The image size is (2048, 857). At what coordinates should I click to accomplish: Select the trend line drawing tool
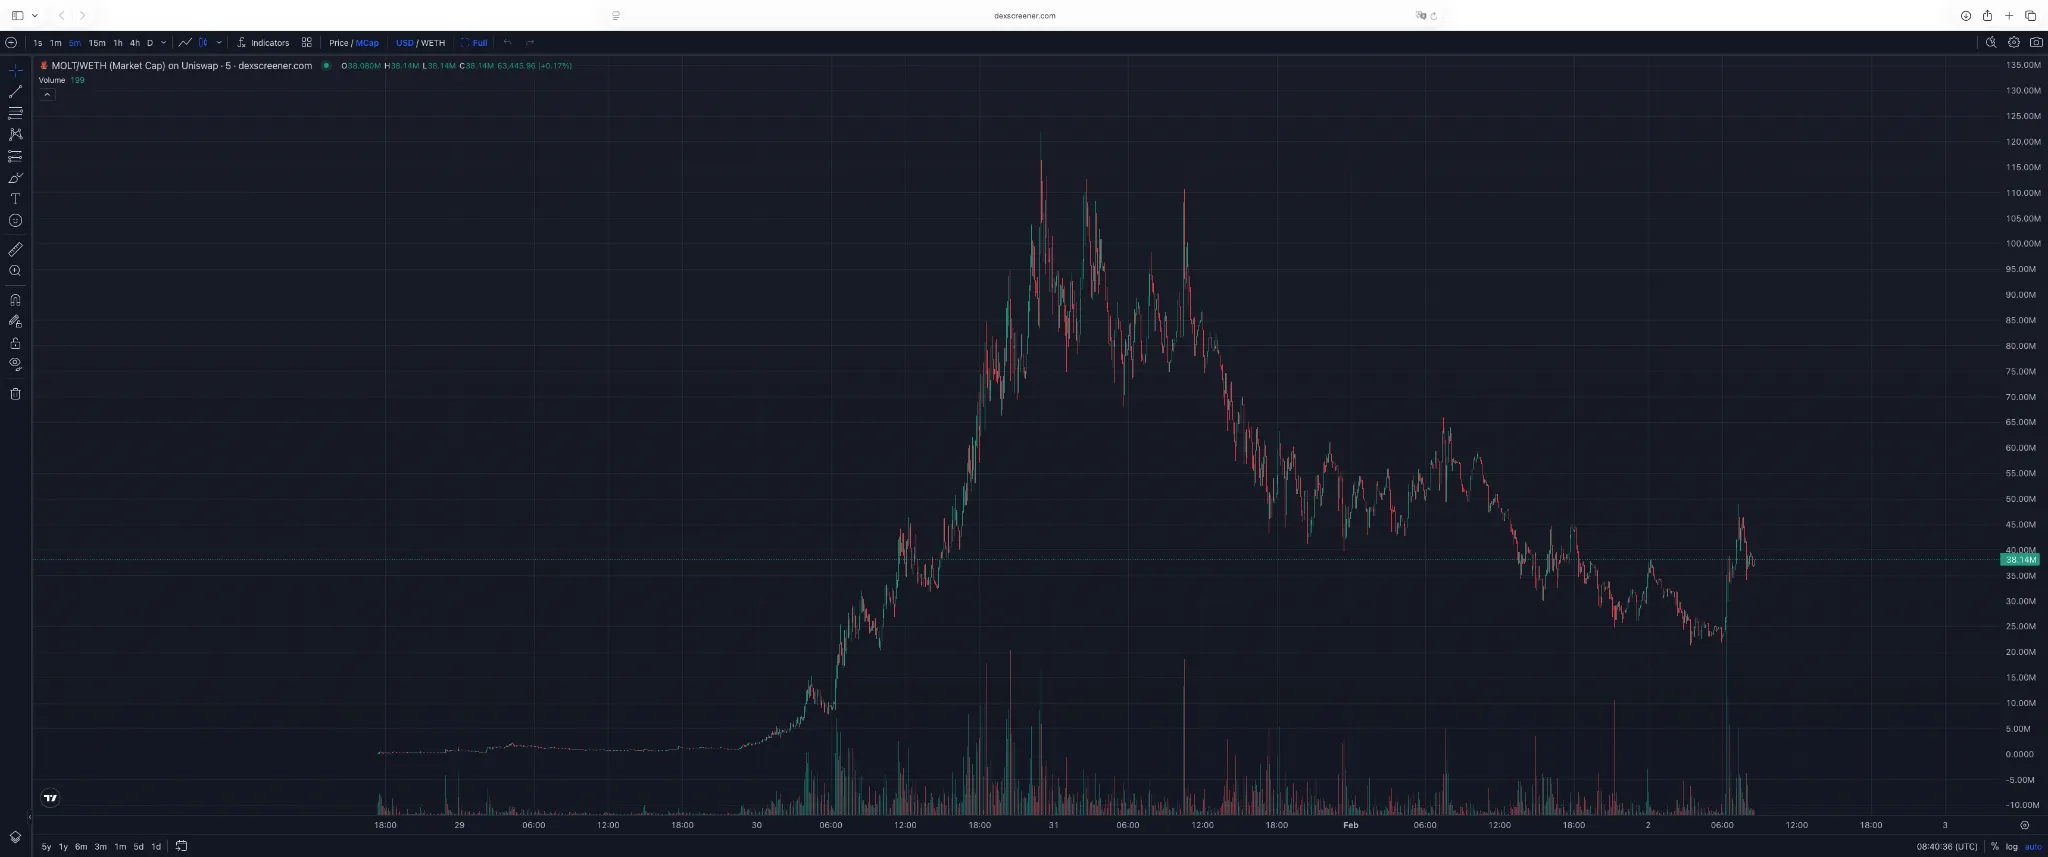(x=15, y=92)
